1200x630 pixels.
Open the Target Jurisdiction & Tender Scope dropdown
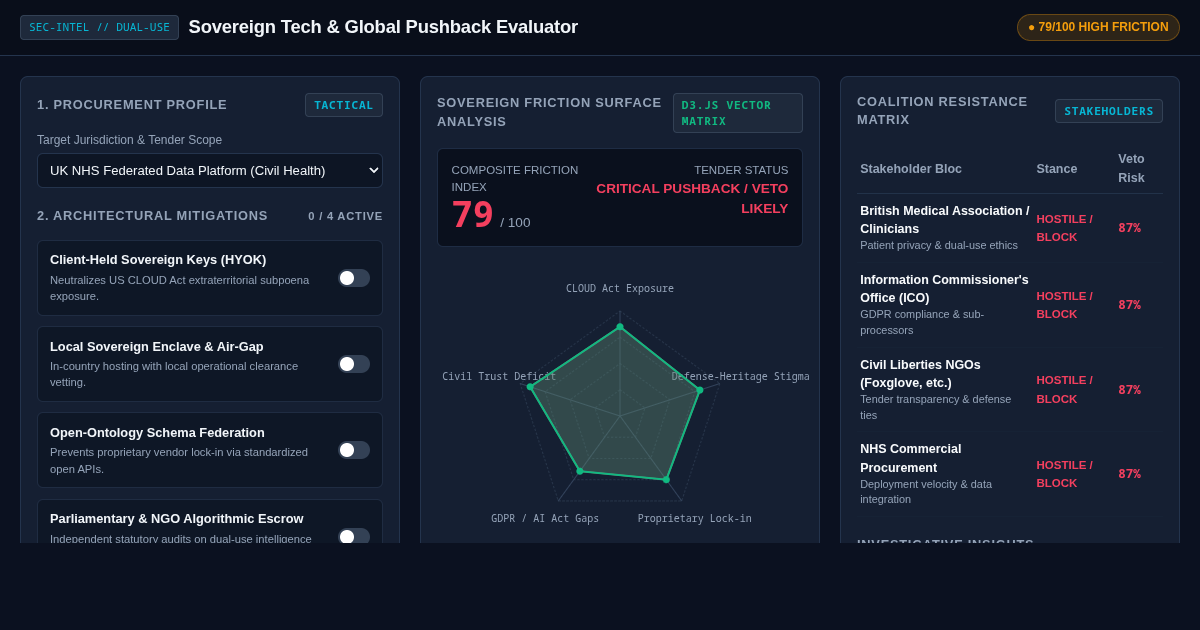point(210,170)
